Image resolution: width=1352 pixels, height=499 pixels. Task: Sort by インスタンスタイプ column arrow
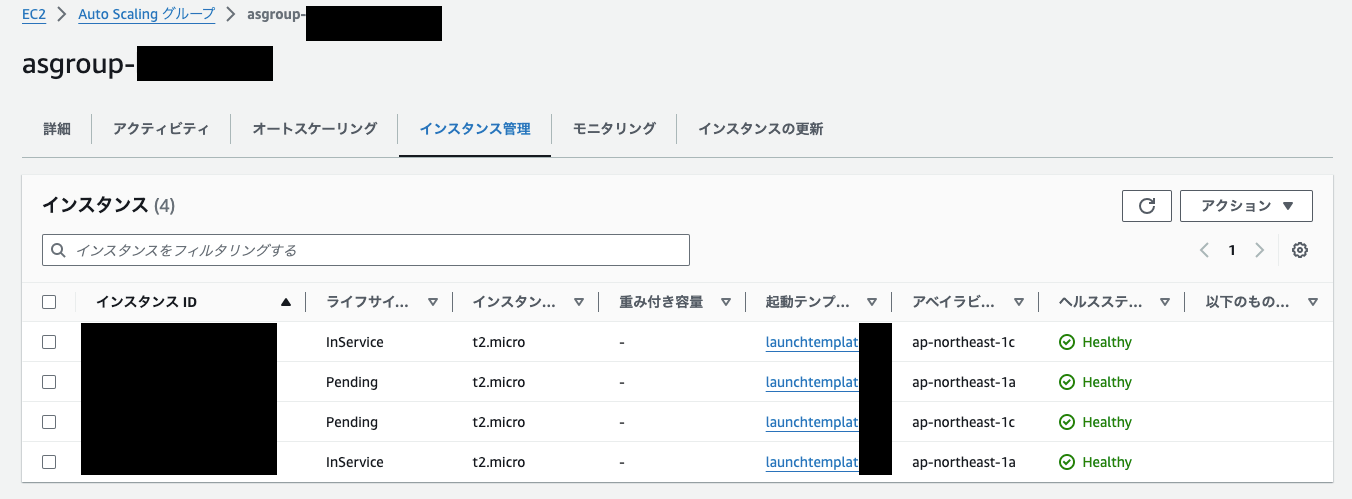click(x=578, y=302)
